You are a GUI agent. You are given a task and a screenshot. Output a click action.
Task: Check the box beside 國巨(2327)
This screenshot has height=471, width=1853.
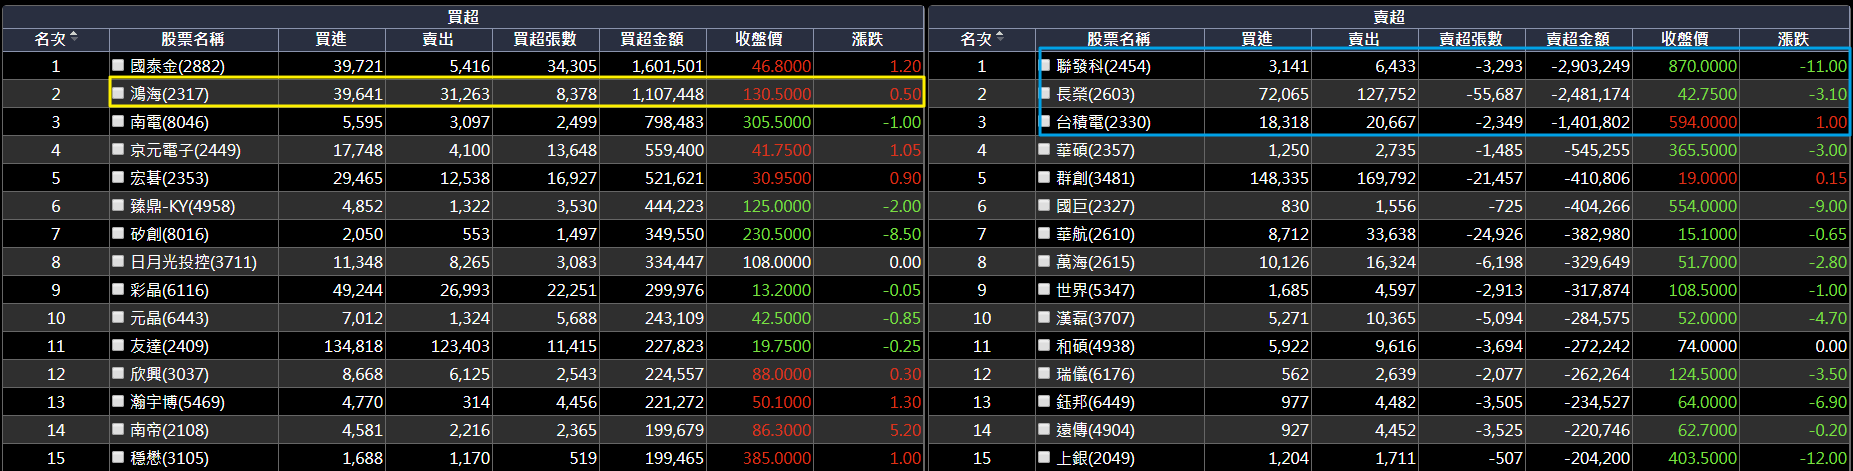click(1045, 205)
